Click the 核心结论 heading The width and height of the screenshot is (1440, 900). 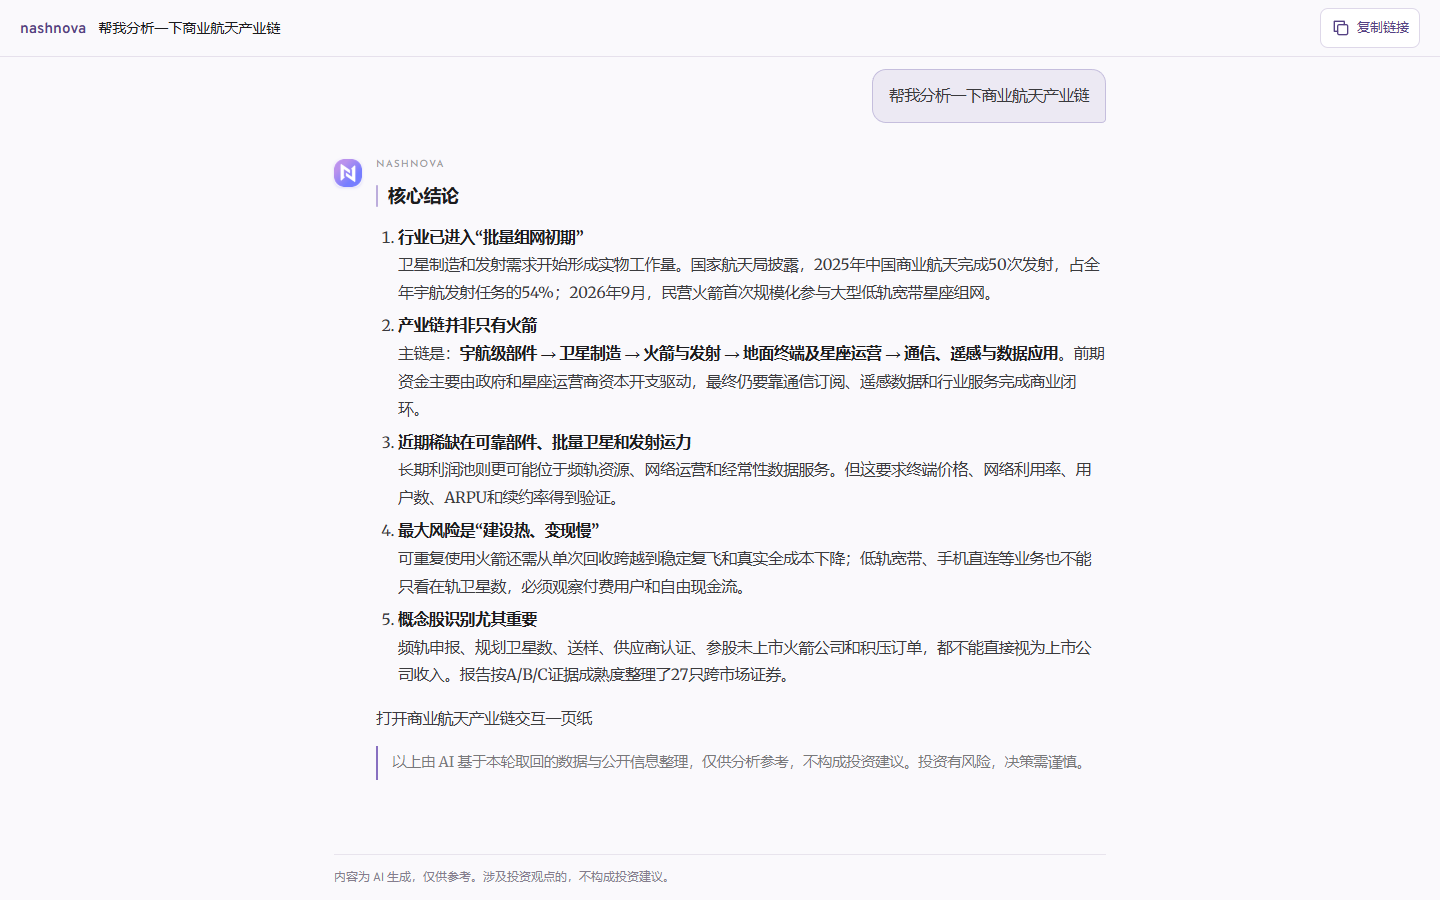coord(423,196)
